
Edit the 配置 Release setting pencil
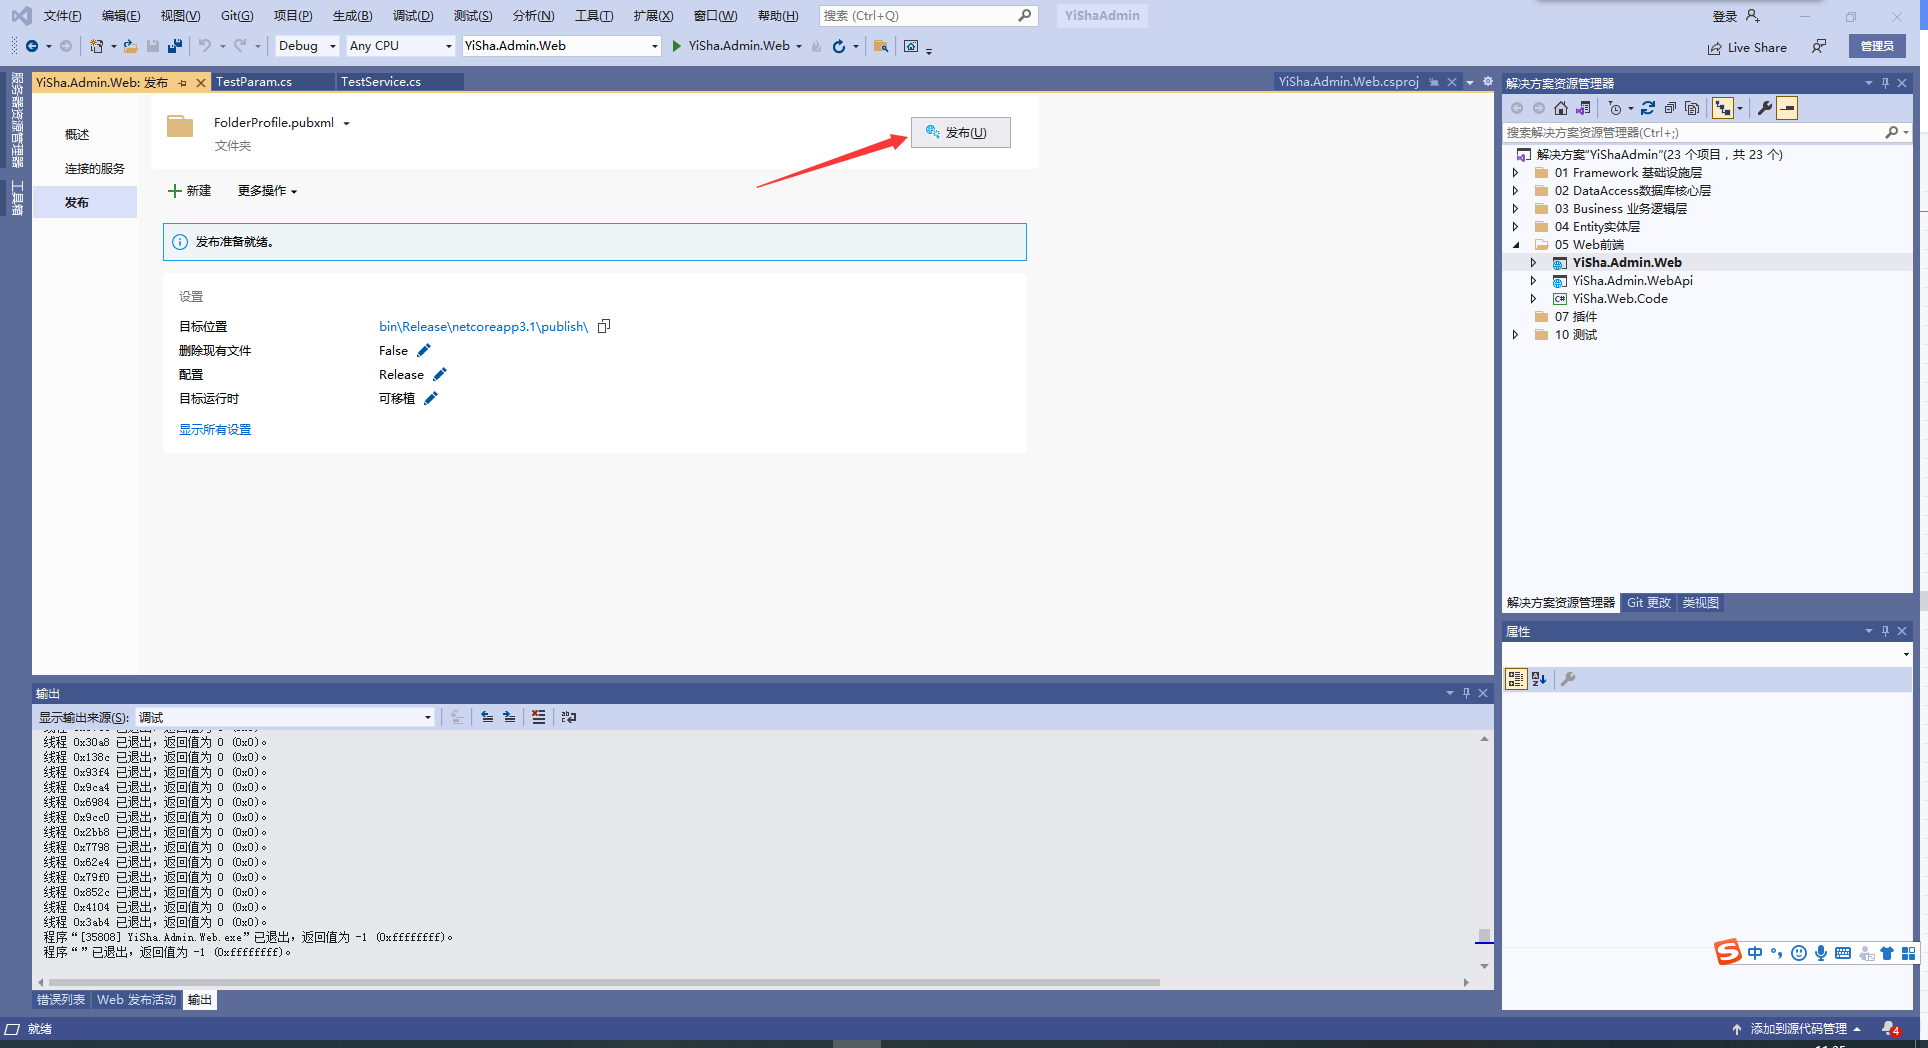coord(440,374)
